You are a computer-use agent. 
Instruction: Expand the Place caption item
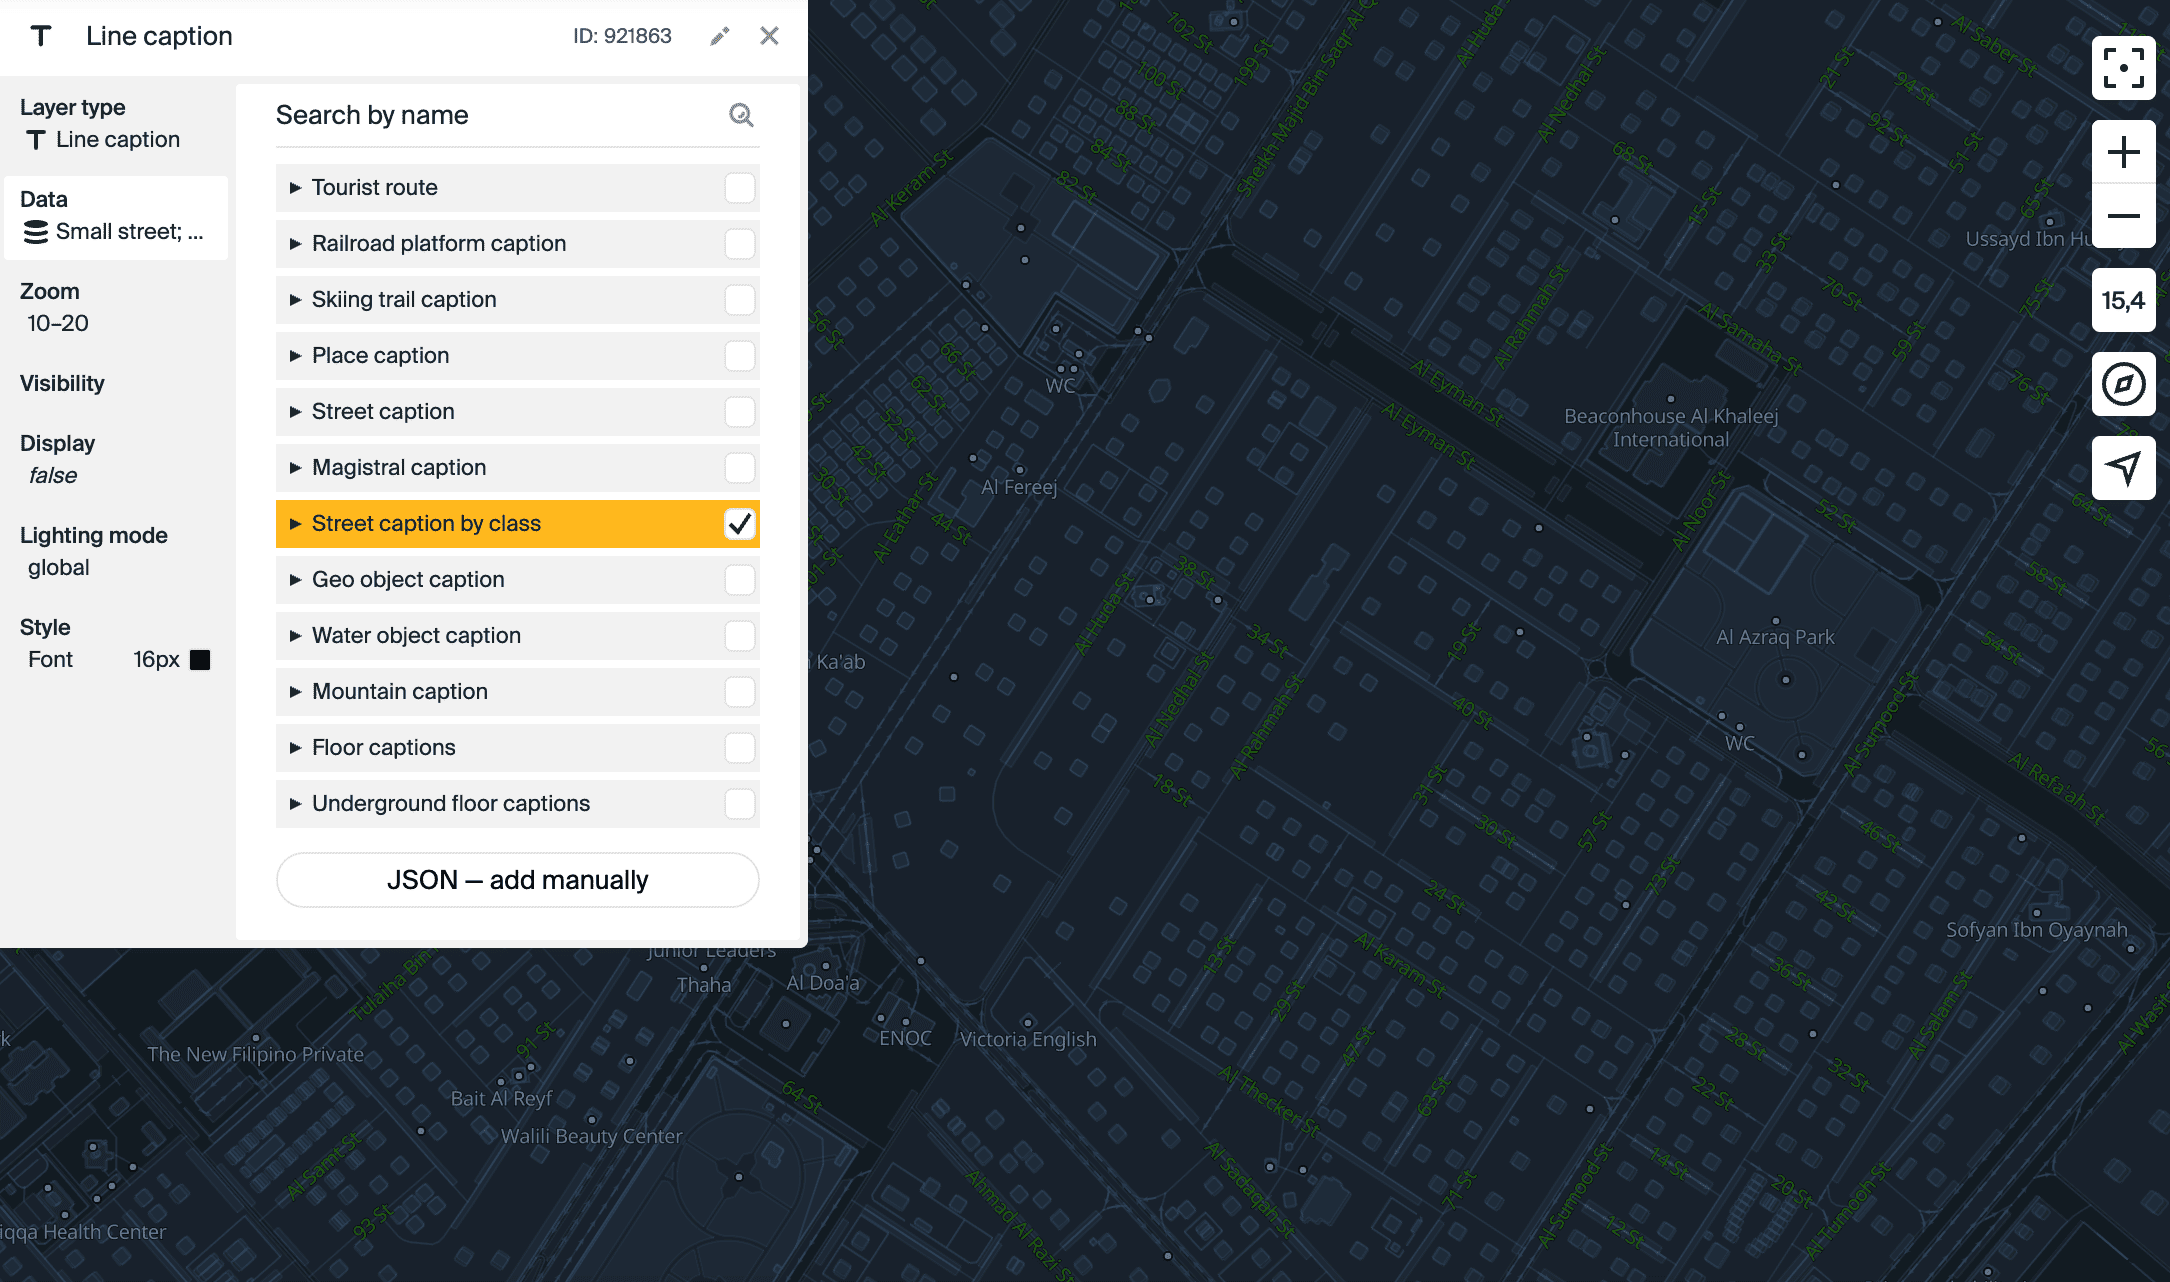[x=295, y=356]
